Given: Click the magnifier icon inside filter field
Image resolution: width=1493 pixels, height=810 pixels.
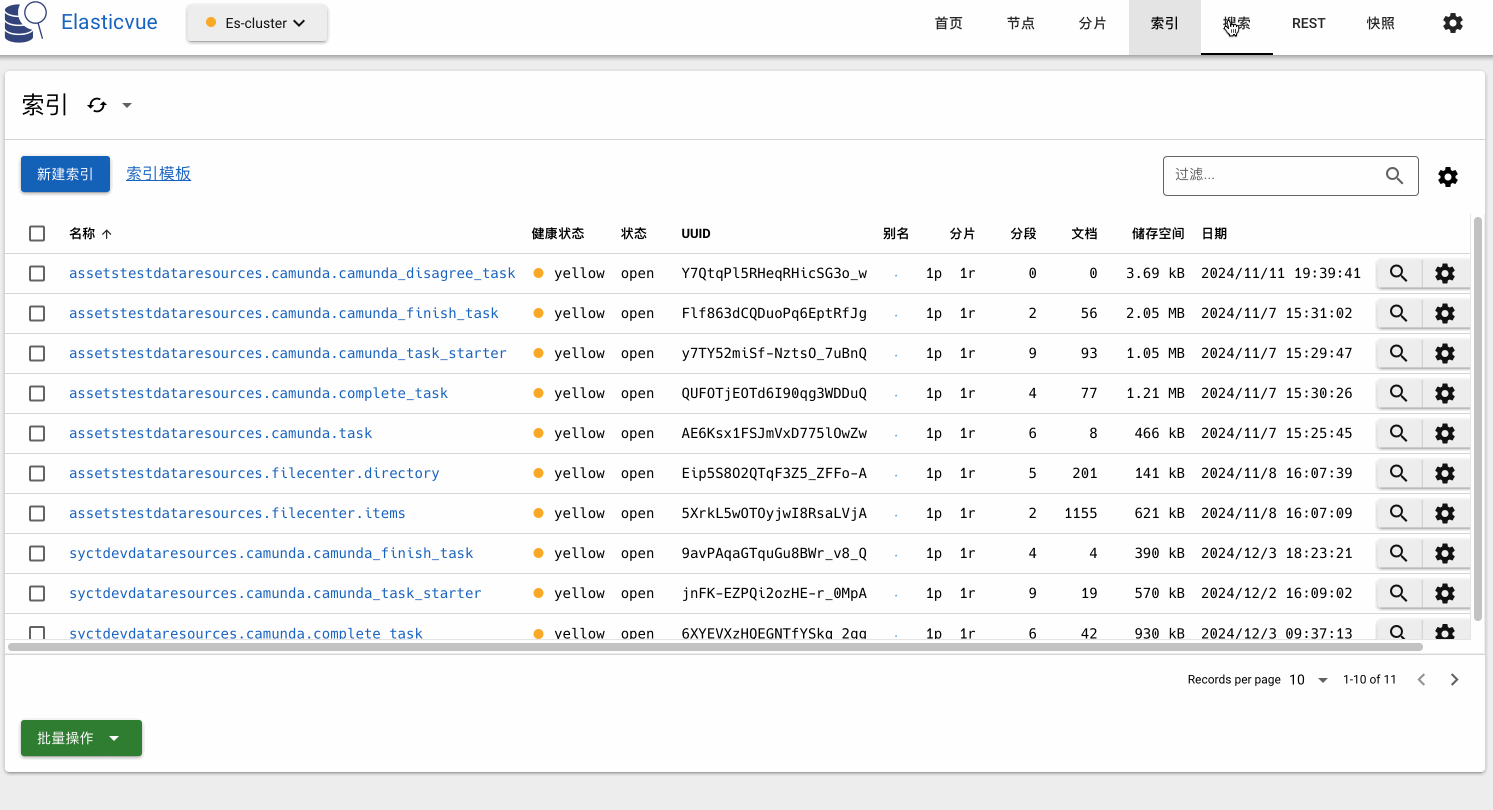Looking at the screenshot, I should click(x=1395, y=175).
